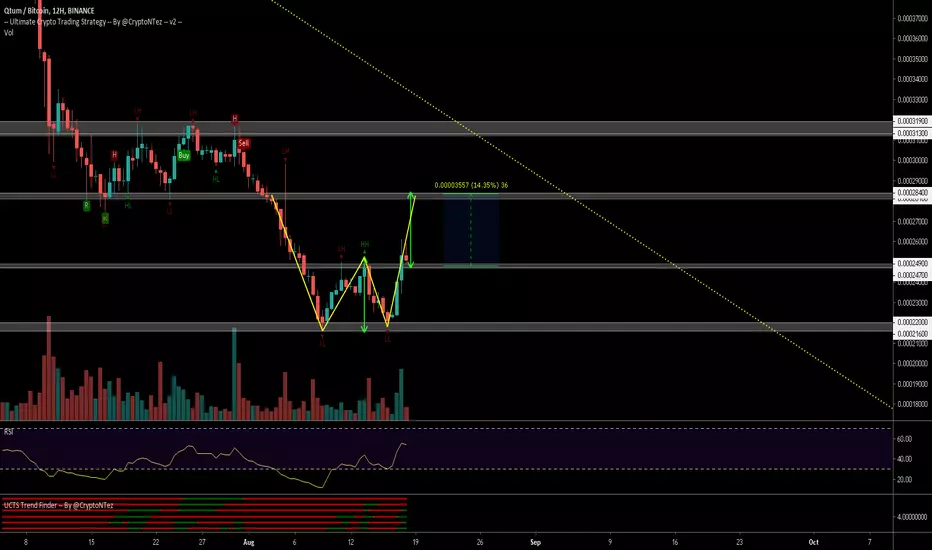Click the 19 date on time axis
The width and height of the screenshot is (932, 550).
(x=415, y=542)
